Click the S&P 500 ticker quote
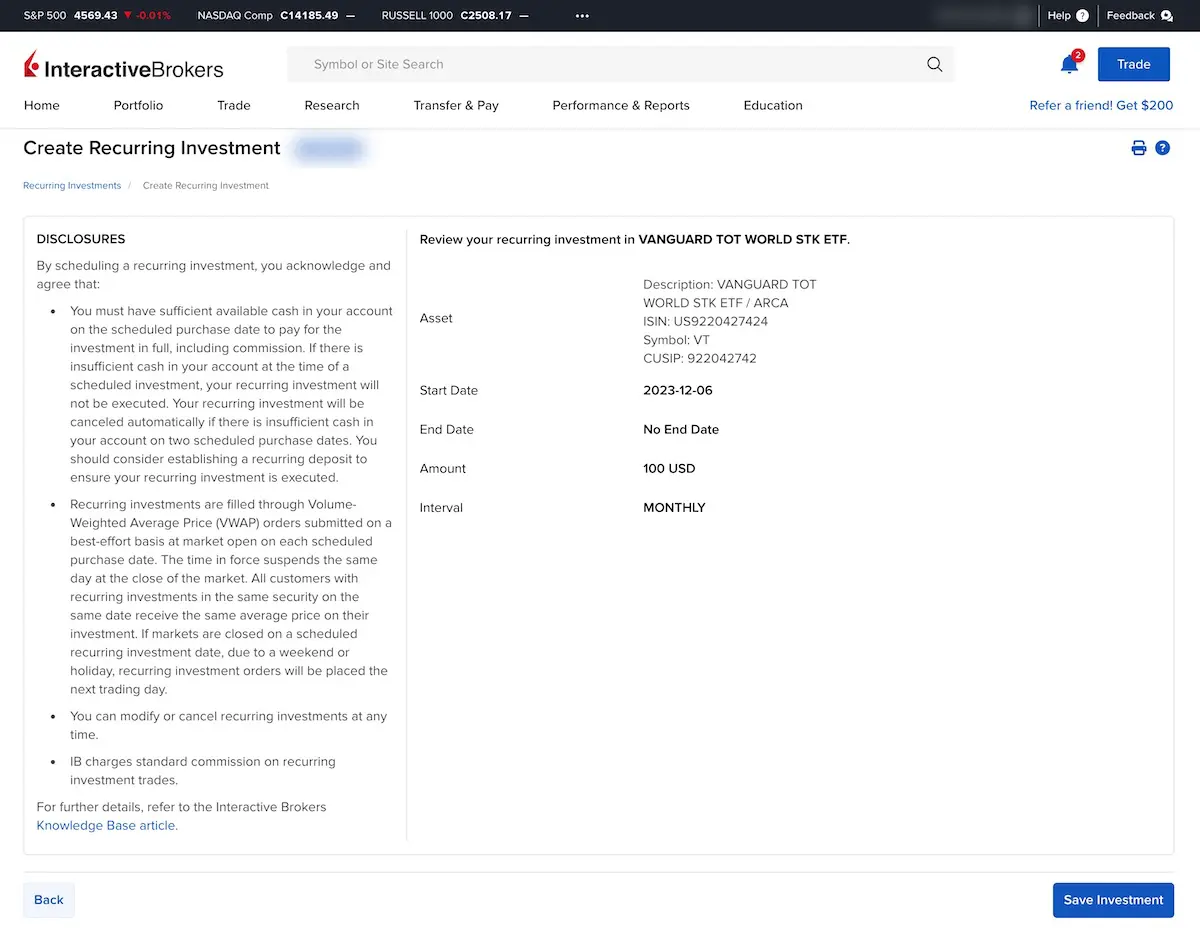The height and width of the screenshot is (939, 1200). coord(97,16)
